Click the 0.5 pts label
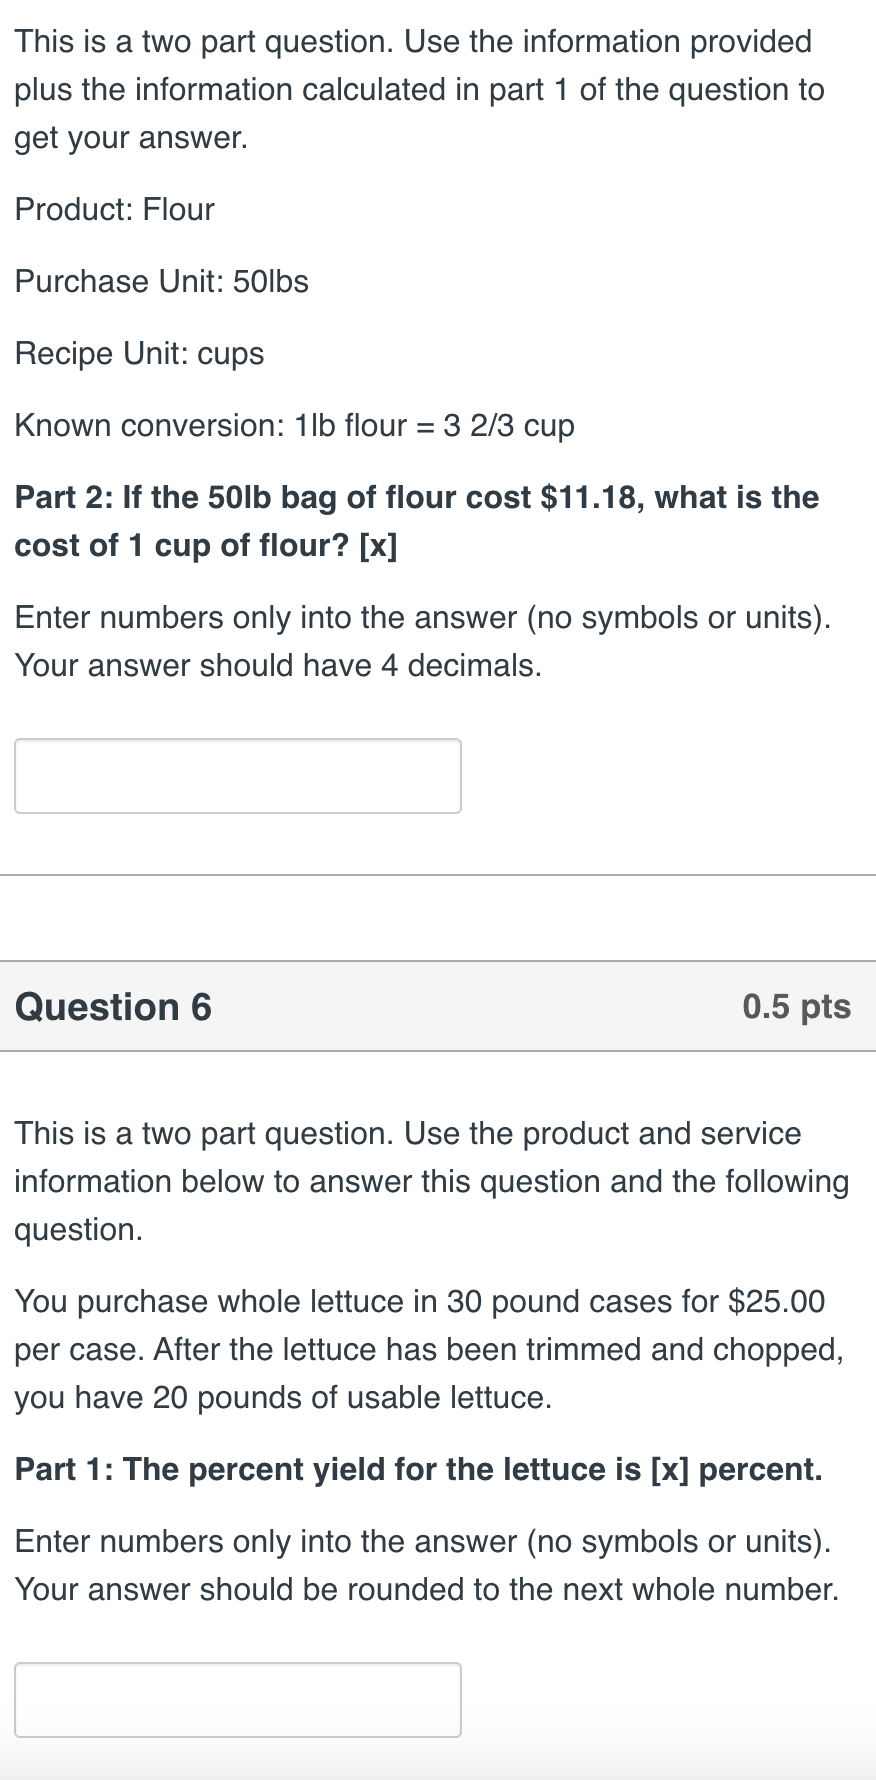The image size is (876, 1780). [x=797, y=1007]
